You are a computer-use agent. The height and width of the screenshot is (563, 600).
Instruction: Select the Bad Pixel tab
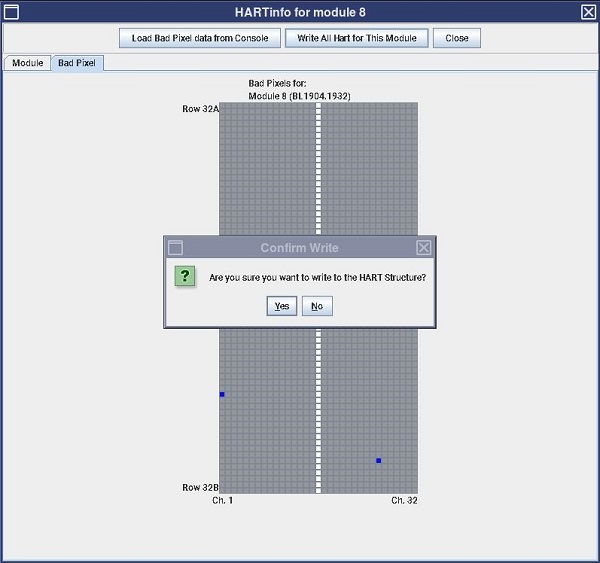point(78,63)
